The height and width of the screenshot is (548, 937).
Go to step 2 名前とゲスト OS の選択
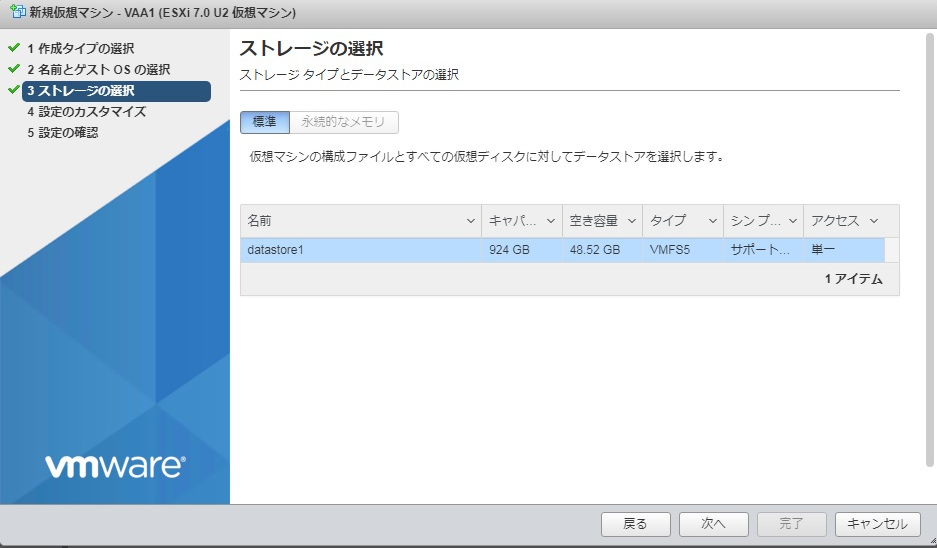coord(98,69)
